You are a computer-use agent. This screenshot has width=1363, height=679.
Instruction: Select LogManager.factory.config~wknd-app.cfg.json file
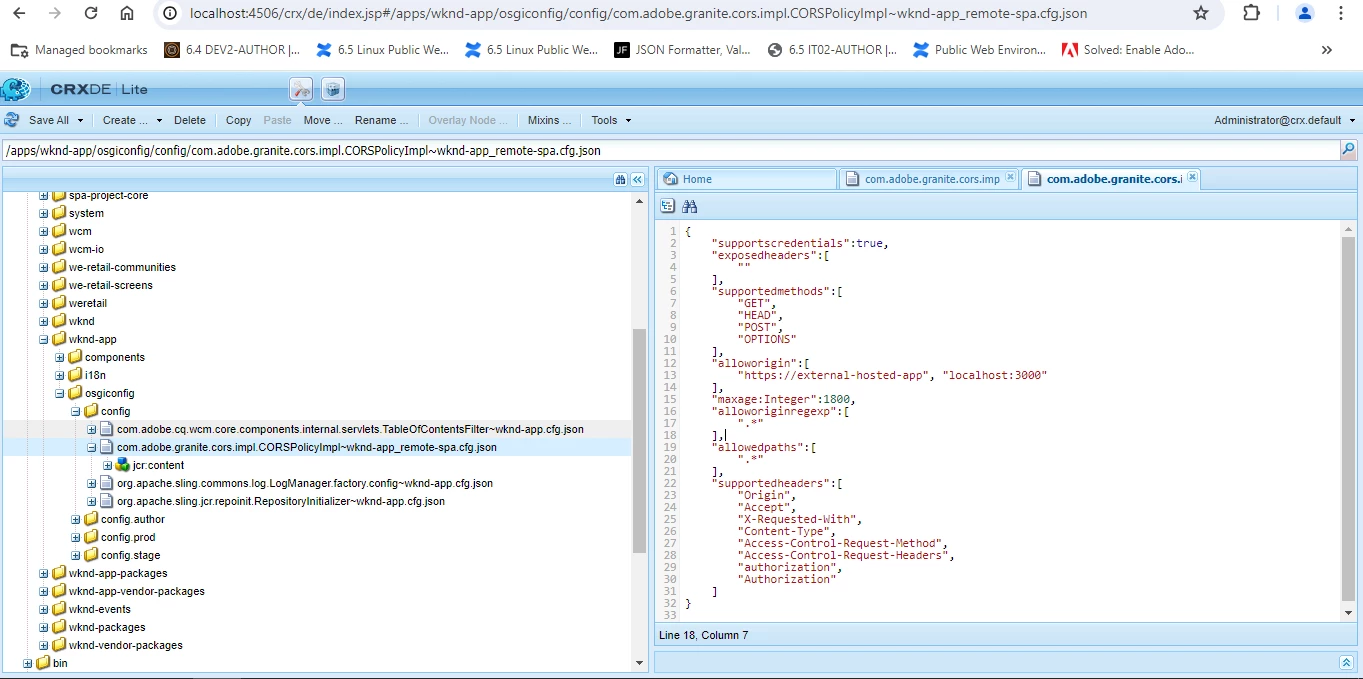click(x=305, y=483)
